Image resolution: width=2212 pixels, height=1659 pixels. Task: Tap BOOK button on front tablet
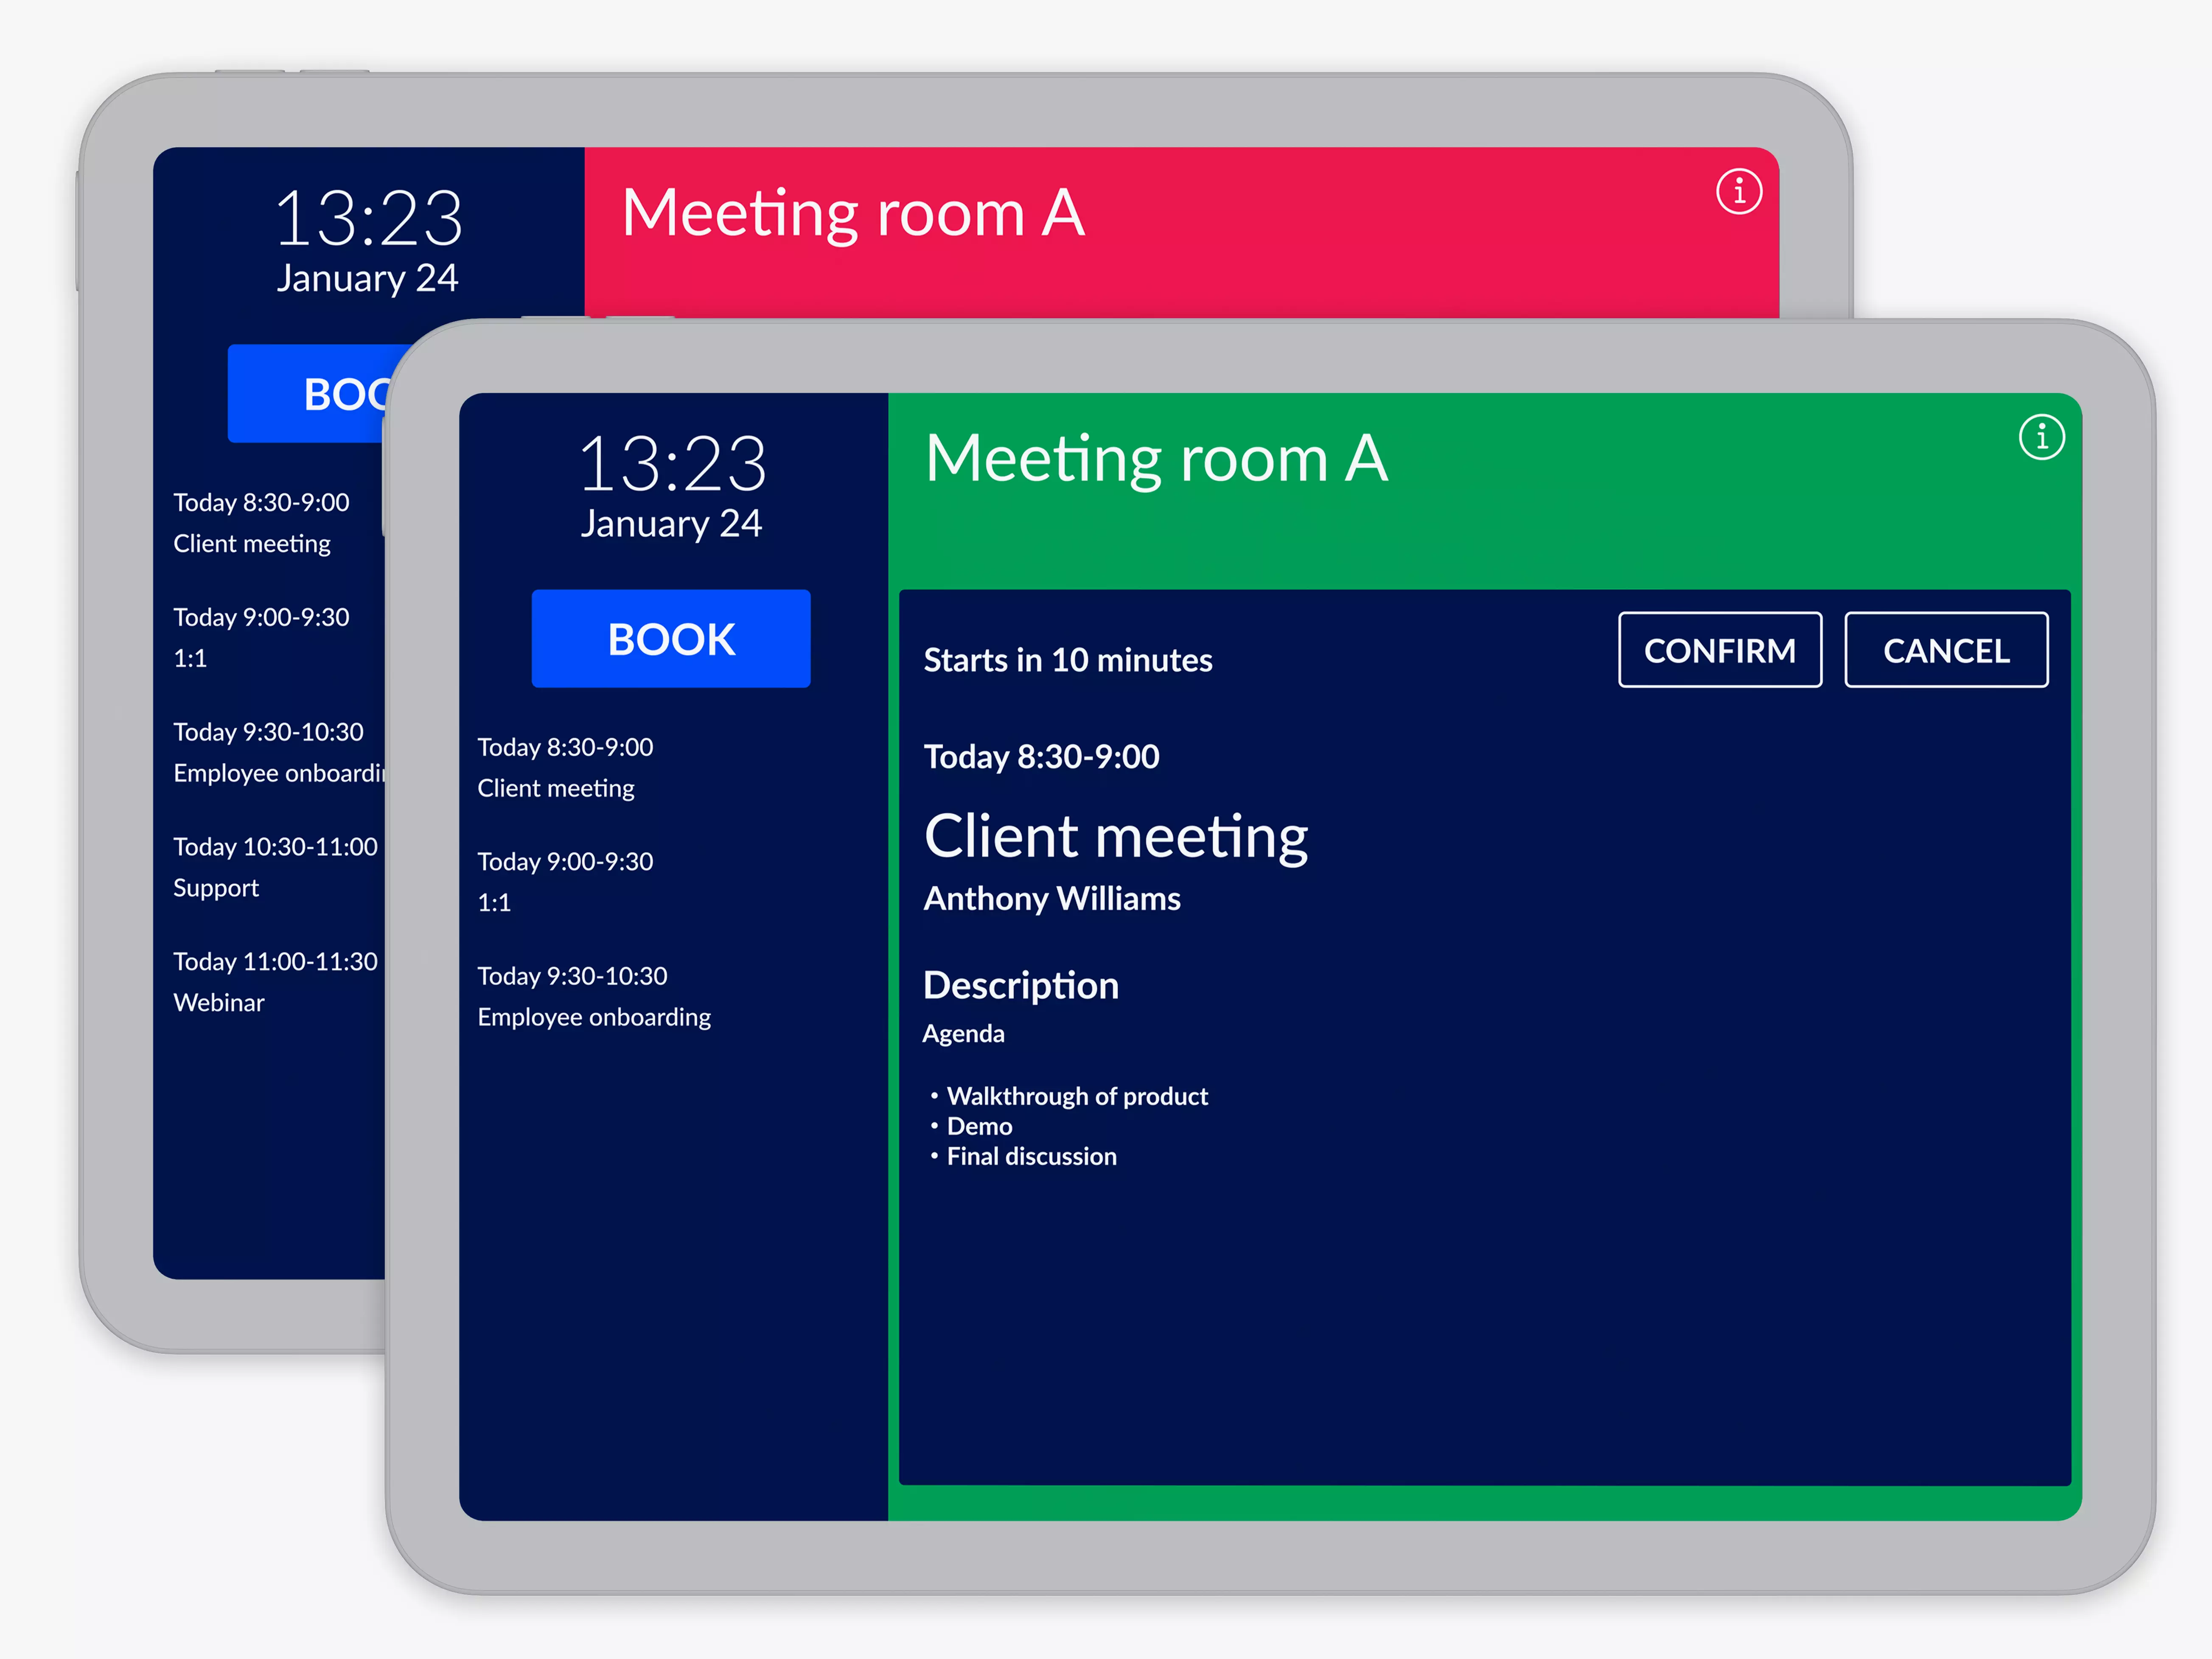coord(671,639)
